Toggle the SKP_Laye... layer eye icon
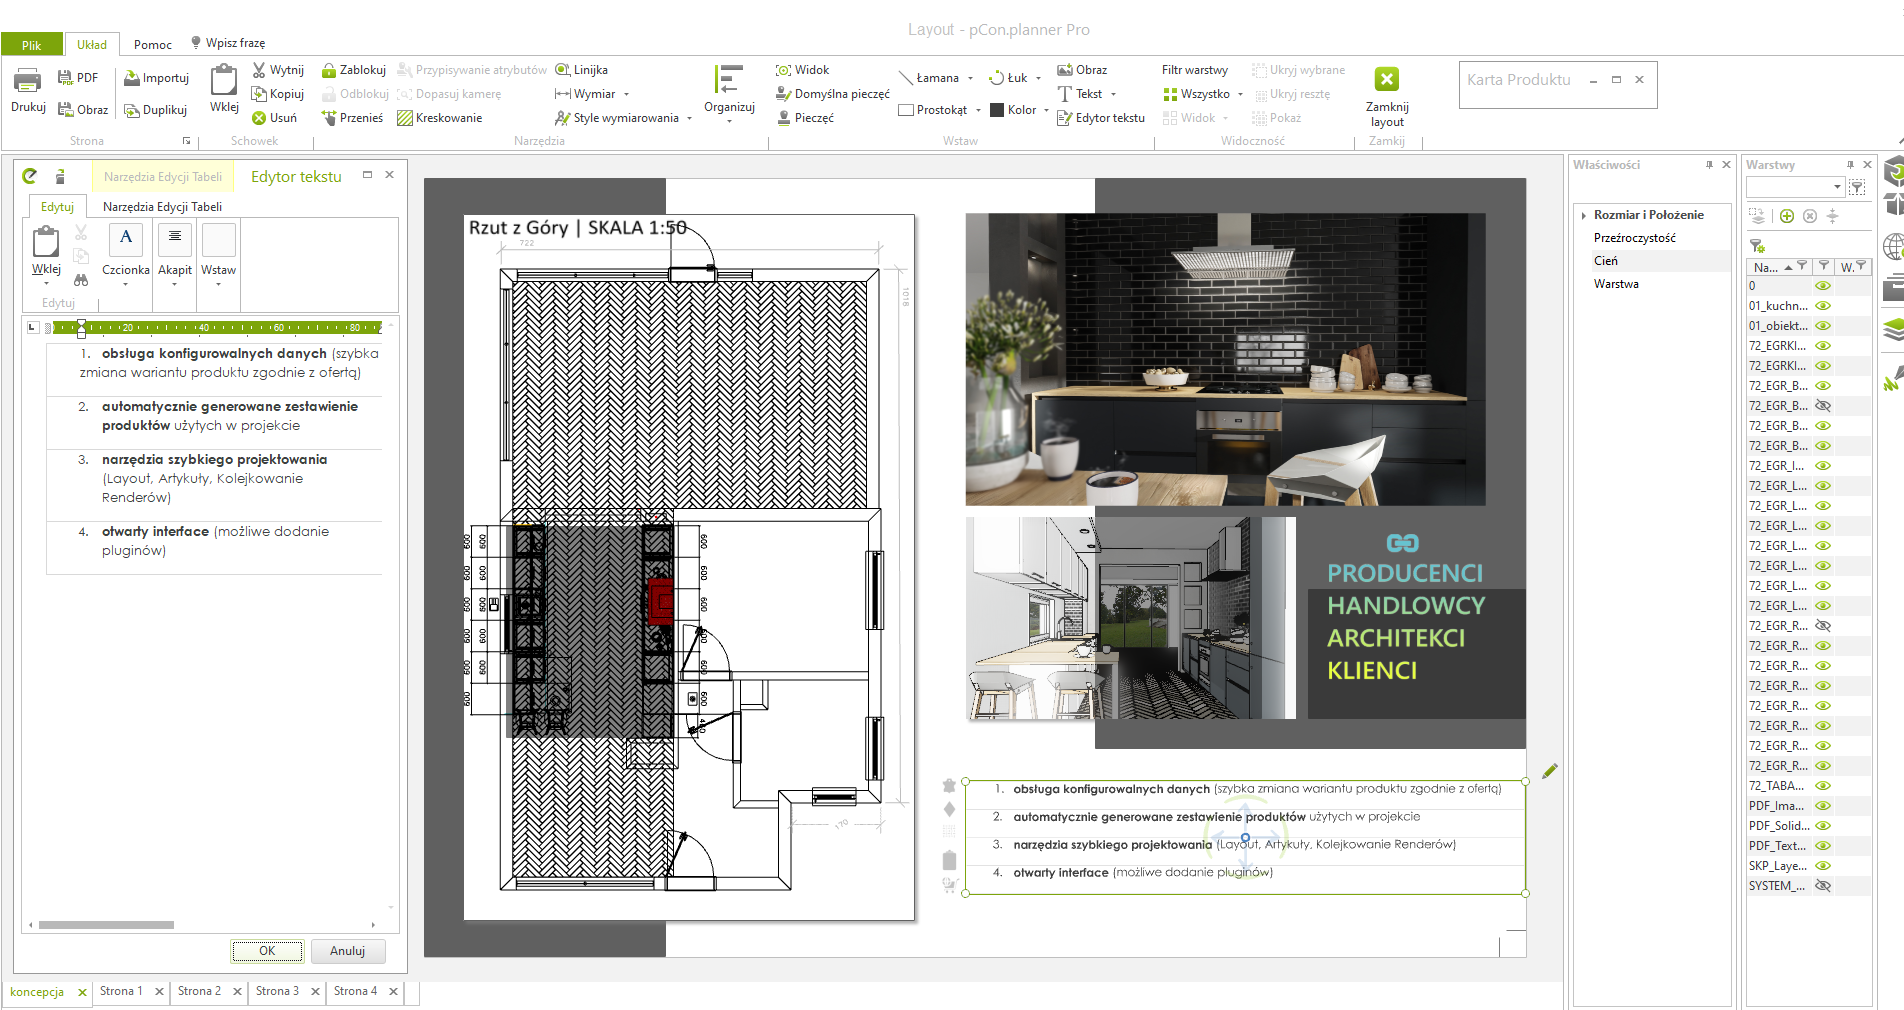Screen dimensions: 1904x1010 (1823, 866)
